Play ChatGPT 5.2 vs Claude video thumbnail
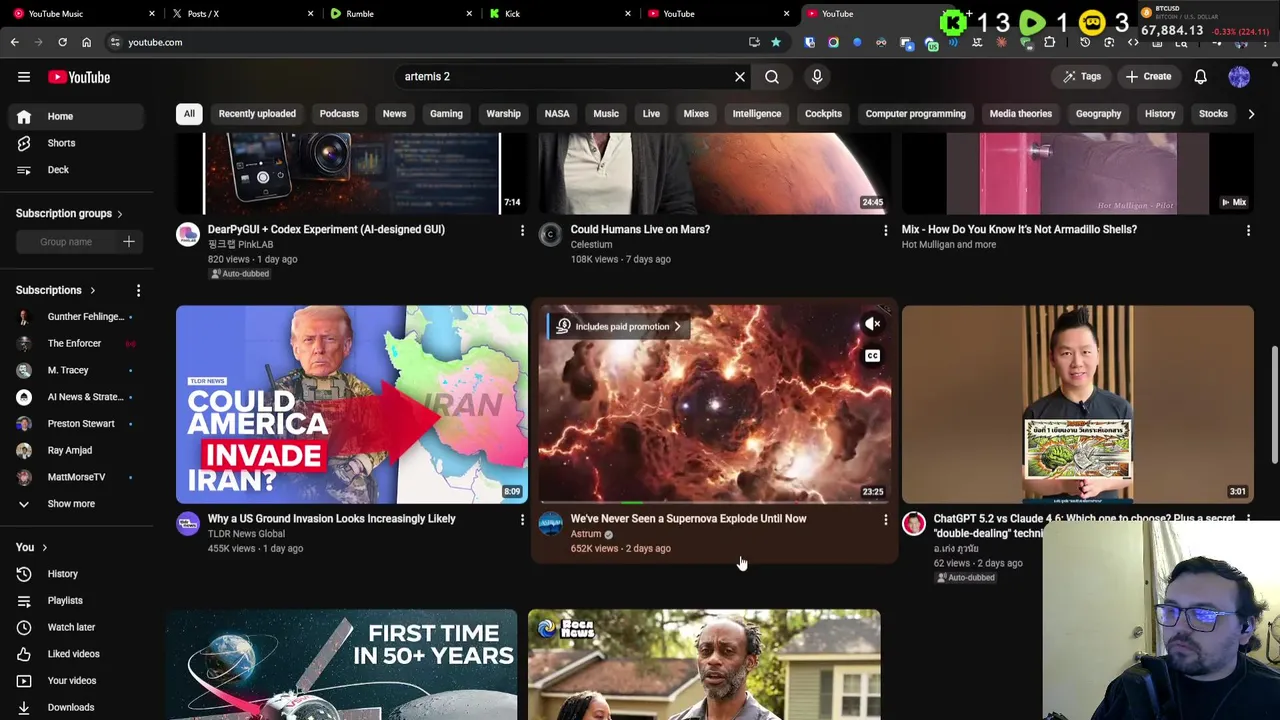The height and width of the screenshot is (720, 1280). pos(1078,405)
